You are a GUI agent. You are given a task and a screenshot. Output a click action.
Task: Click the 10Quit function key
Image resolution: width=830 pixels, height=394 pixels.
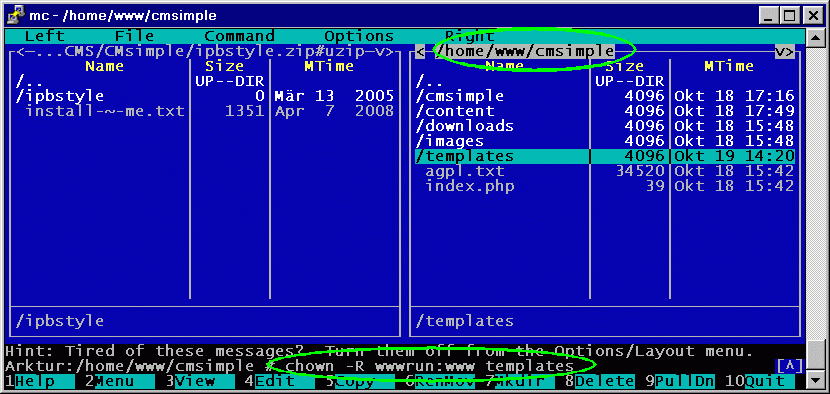tap(760, 381)
